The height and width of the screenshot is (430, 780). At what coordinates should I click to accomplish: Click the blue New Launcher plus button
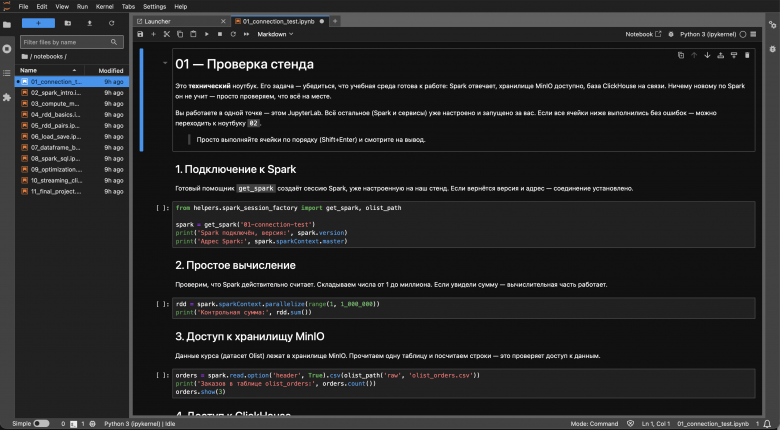tap(38, 23)
